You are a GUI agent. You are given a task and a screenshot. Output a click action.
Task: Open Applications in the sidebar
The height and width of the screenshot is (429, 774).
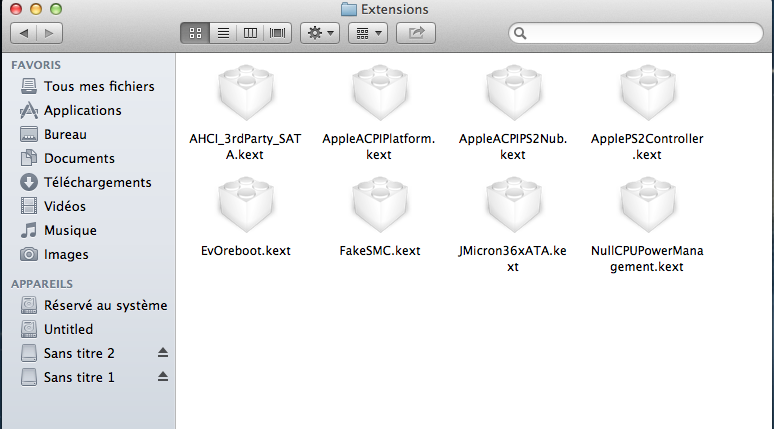click(88, 111)
